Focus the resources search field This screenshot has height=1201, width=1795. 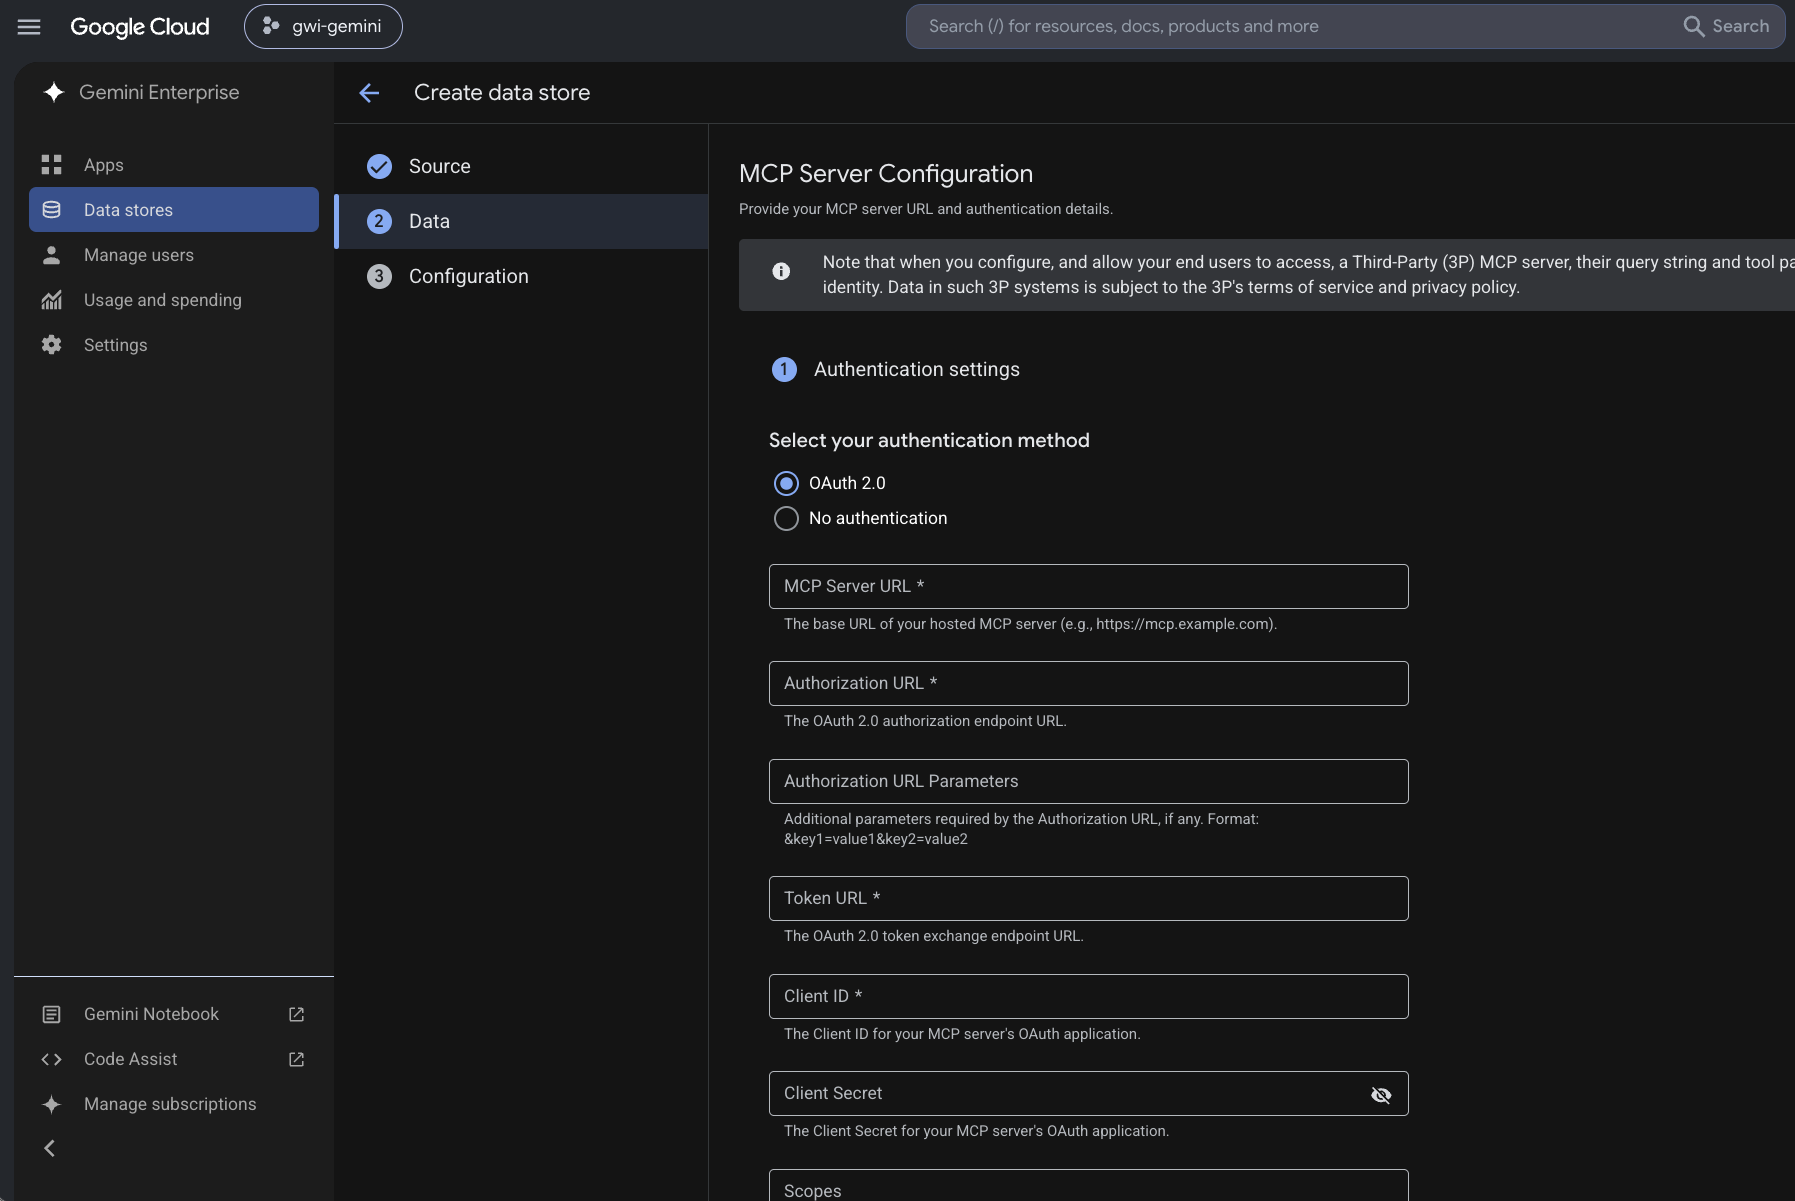click(x=1290, y=26)
